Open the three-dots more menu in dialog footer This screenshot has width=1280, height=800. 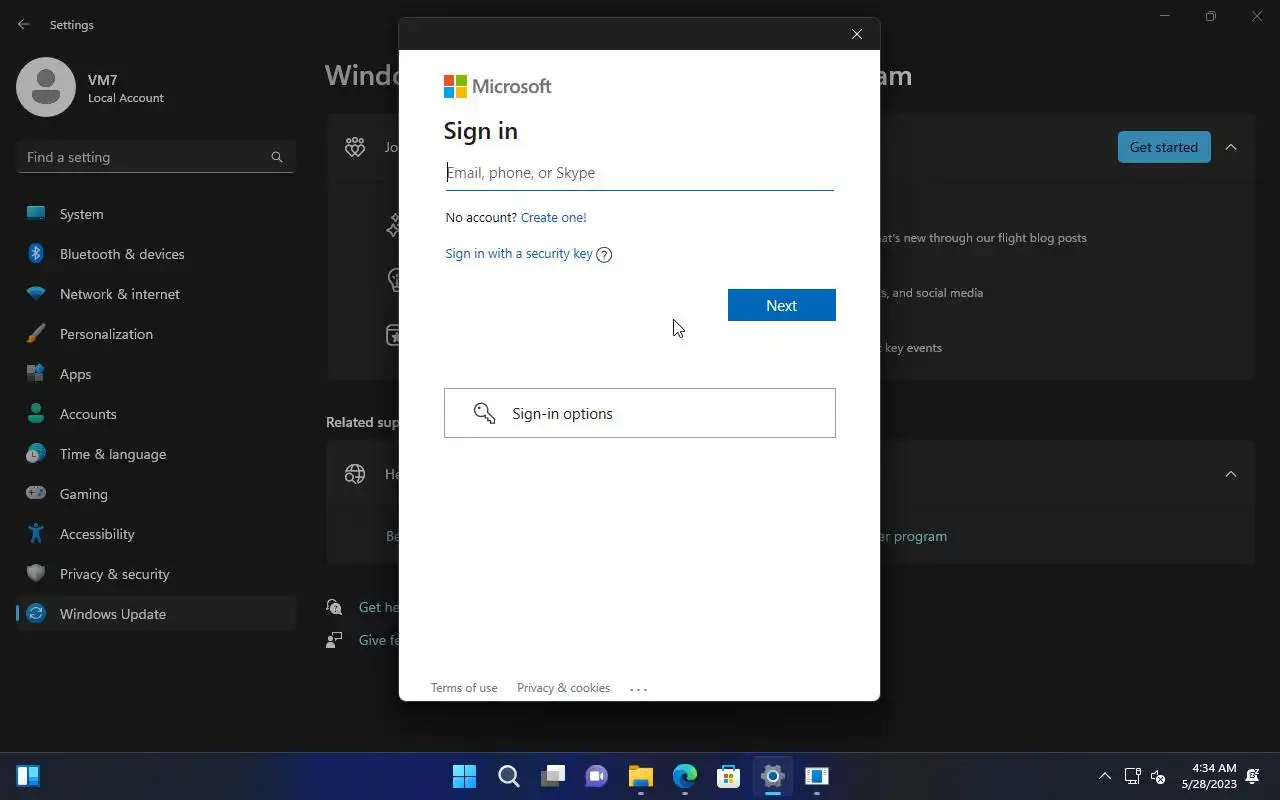(x=639, y=689)
